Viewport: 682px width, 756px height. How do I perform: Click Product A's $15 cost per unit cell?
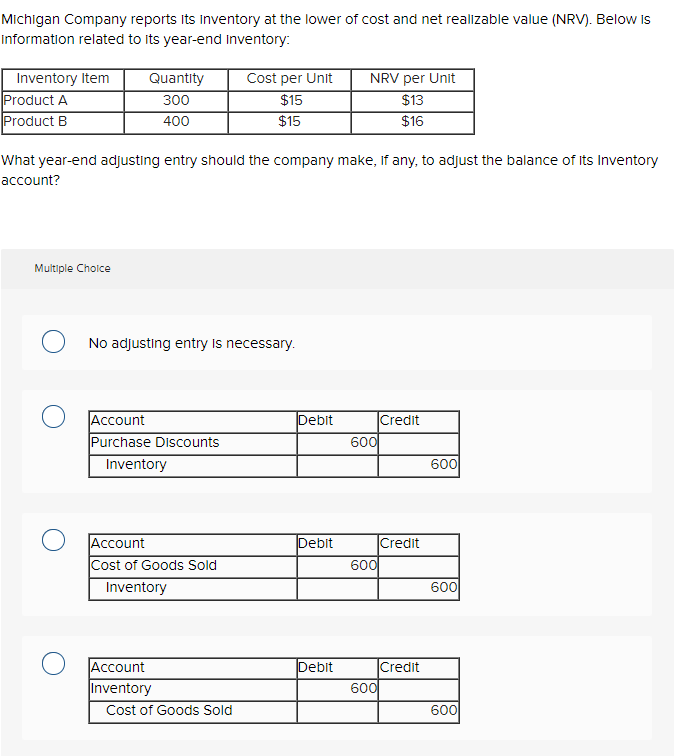click(x=290, y=100)
